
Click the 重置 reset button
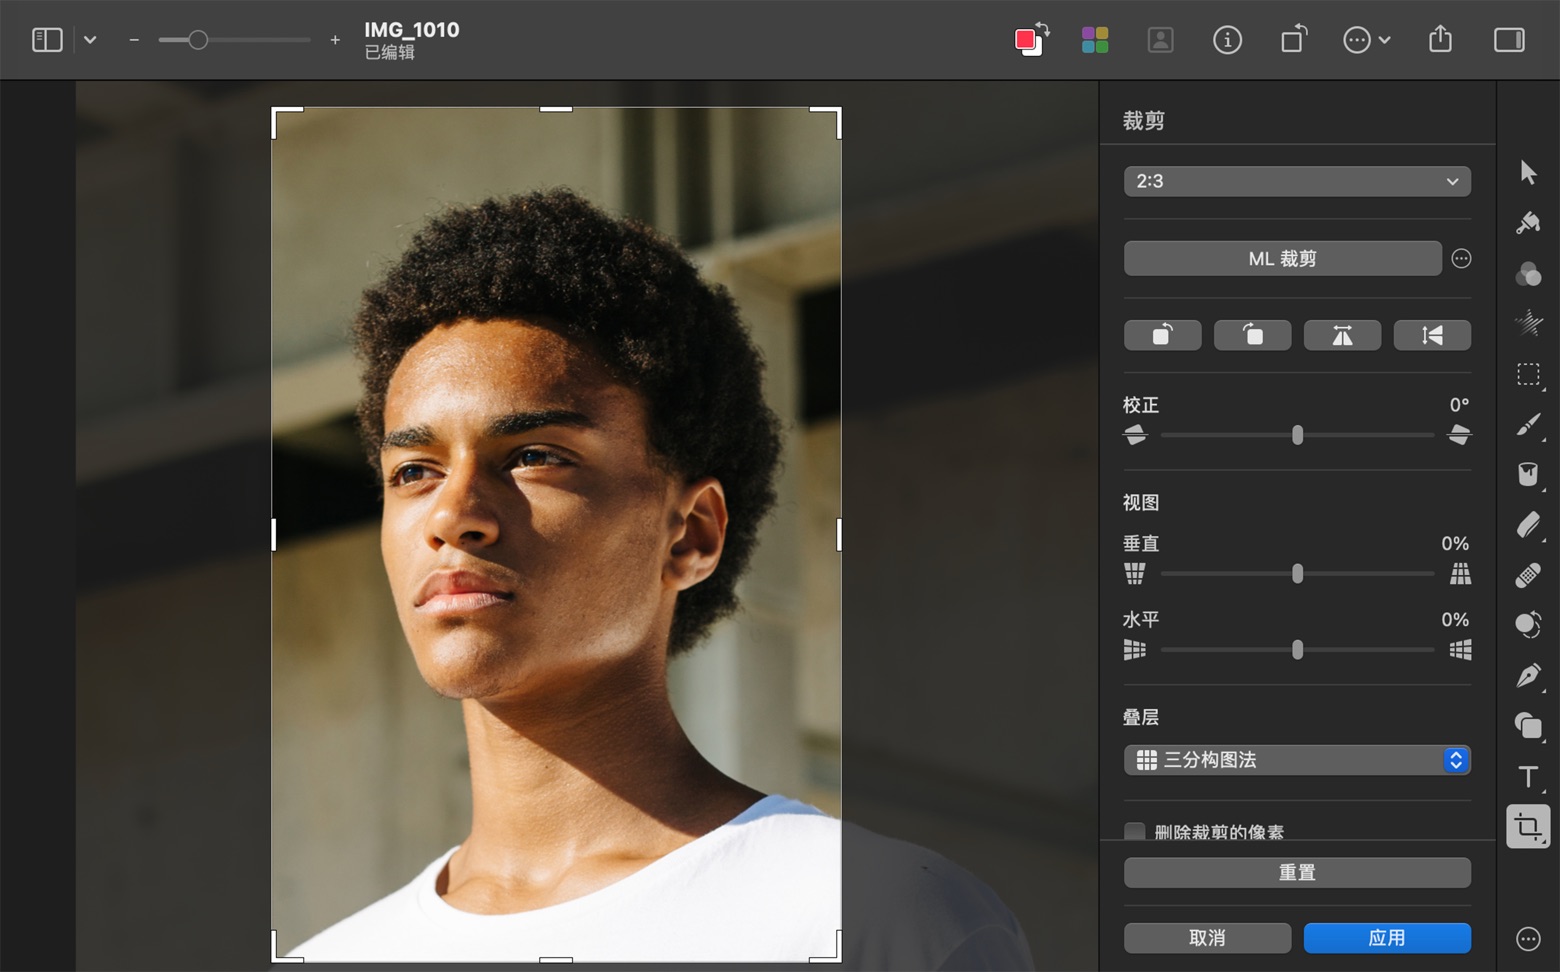[1297, 873]
